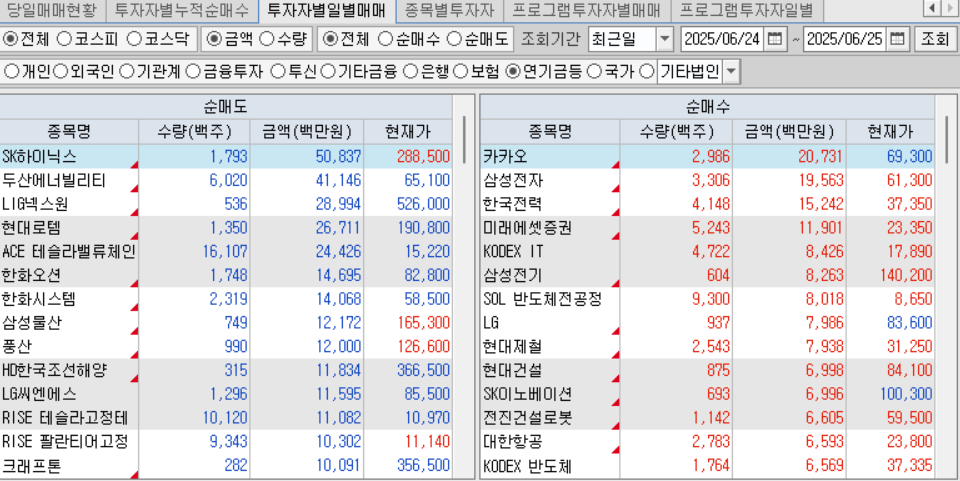Viewport: 960px width, 481px height.
Task: Select the 크래프톤 row
Action: point(226,466)
